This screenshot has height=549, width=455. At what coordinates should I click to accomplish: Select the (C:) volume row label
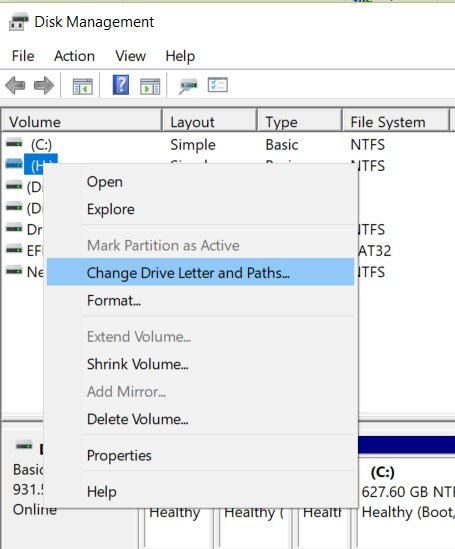(x=41, y=145)
